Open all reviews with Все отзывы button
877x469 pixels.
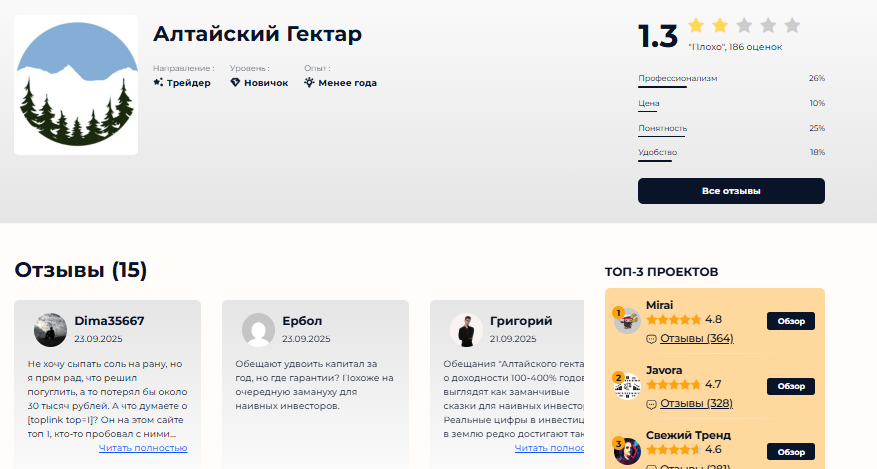[x=731, y=191]
